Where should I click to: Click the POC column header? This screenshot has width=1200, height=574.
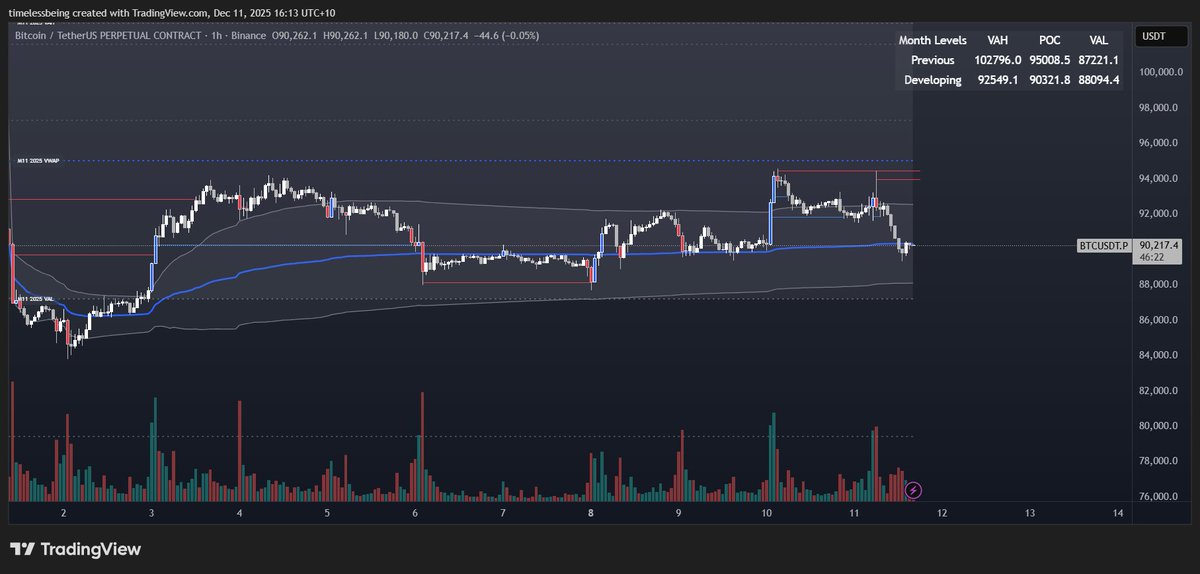[x=1050, y=40]
